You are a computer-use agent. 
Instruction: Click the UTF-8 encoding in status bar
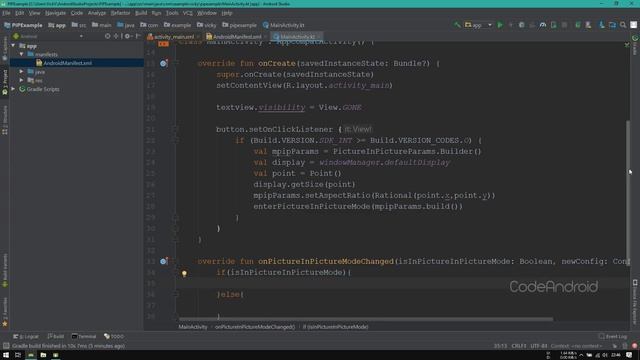[539, 346]
